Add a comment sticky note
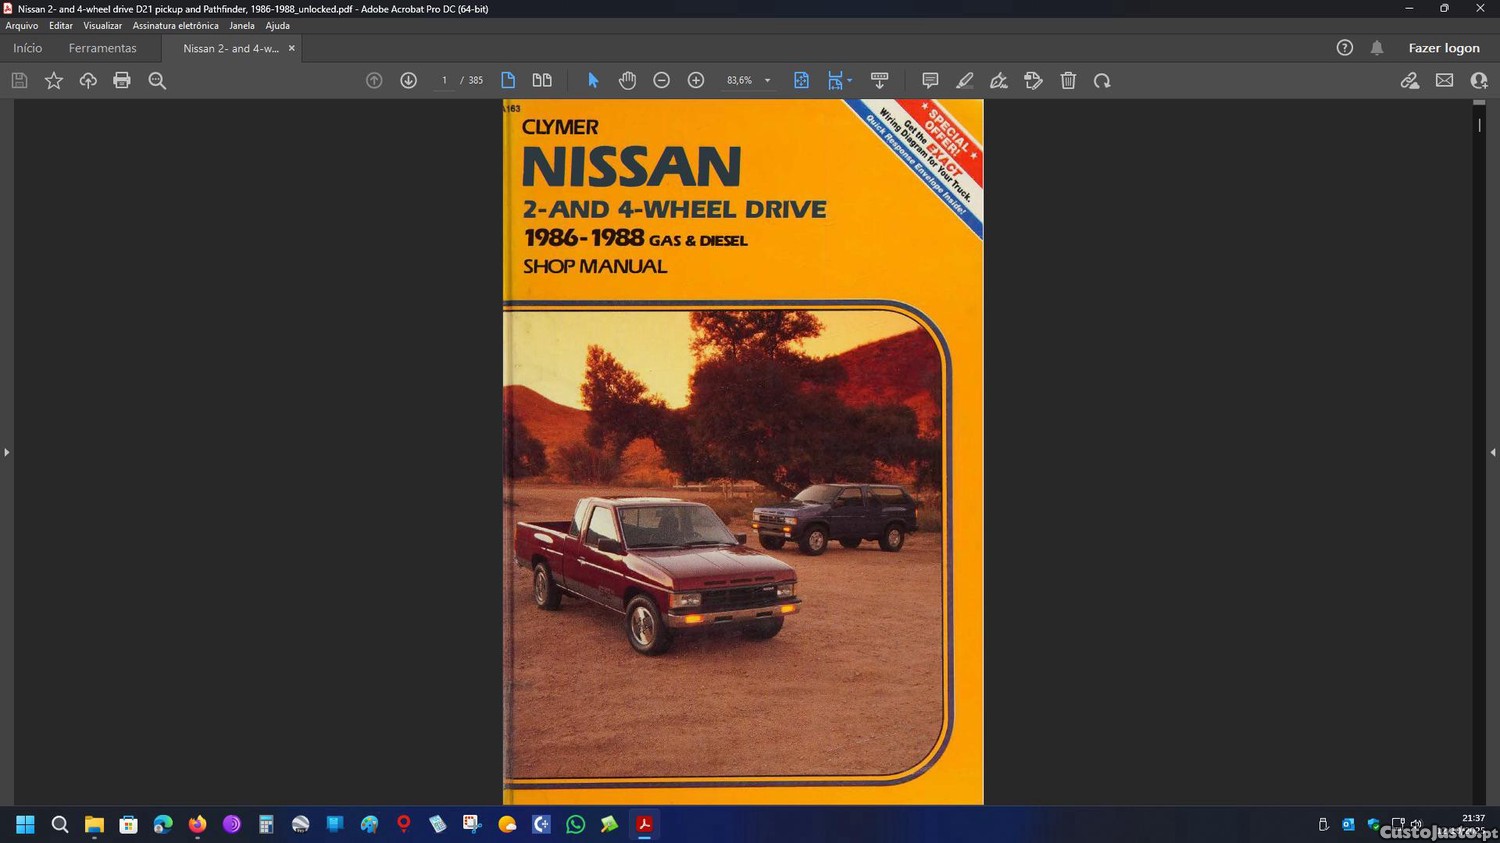 930,81
